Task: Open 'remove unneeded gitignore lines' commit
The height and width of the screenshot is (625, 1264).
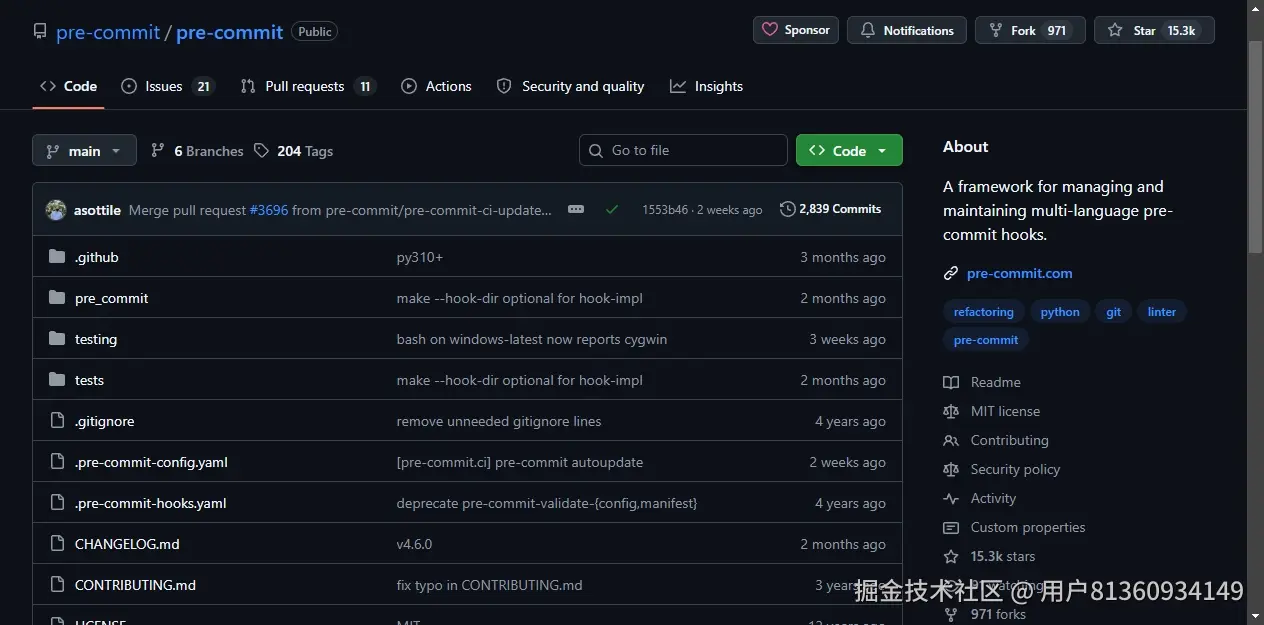Action: (x=499, y=421)
